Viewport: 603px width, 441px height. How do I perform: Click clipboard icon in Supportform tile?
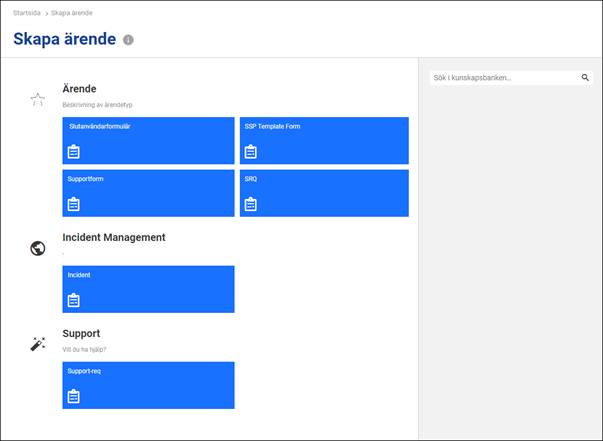pyautogui.click(x=73, y=204)
